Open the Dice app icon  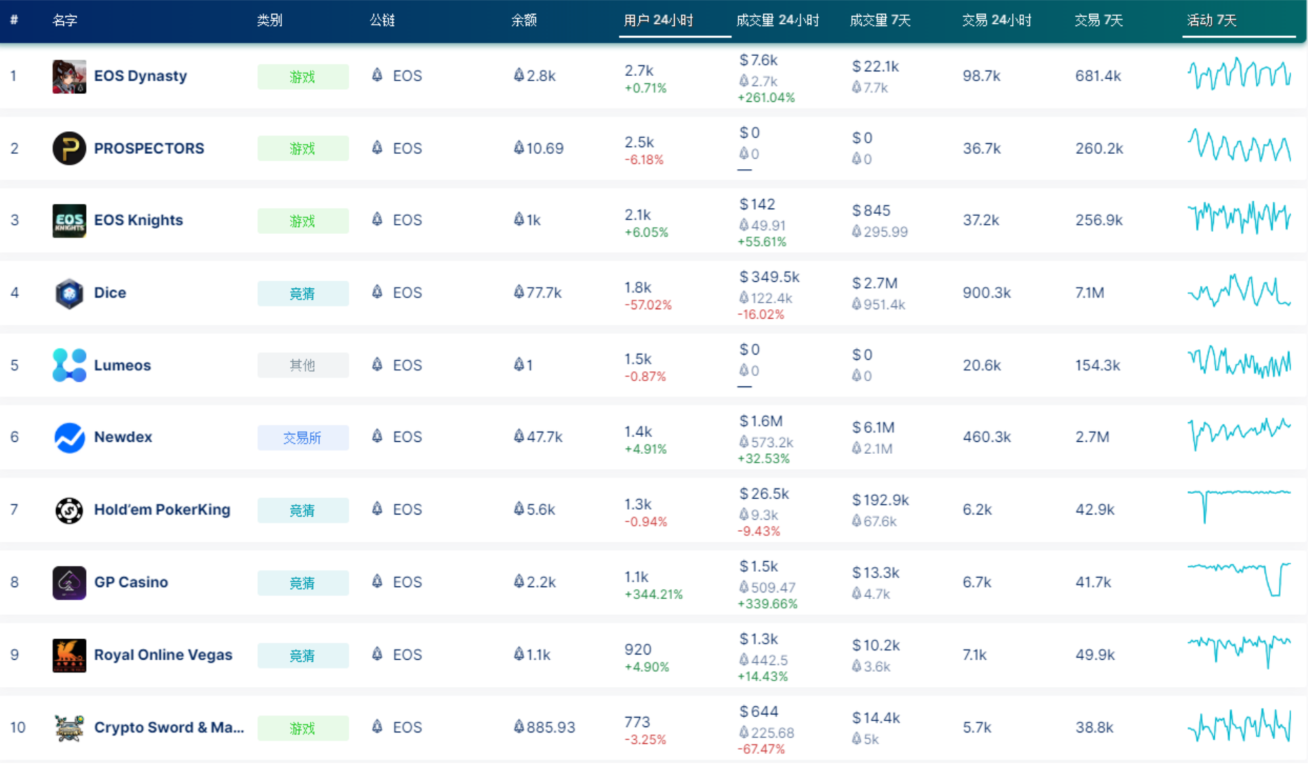pyautogui.click(x=69, y=293)
